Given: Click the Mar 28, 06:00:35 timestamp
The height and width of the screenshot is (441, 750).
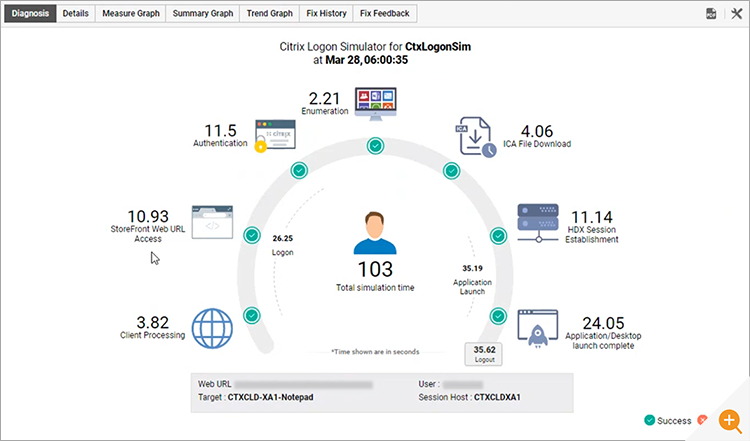Looking at the screenshot, I should click(367, 60).
